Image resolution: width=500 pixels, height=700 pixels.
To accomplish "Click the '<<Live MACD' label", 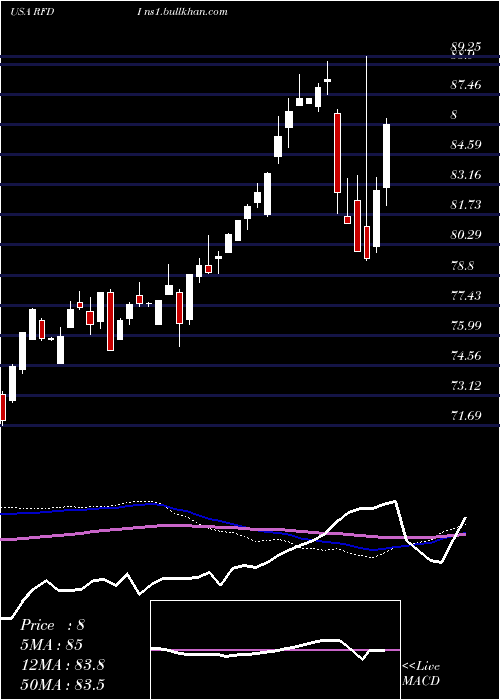I will 421,674.
